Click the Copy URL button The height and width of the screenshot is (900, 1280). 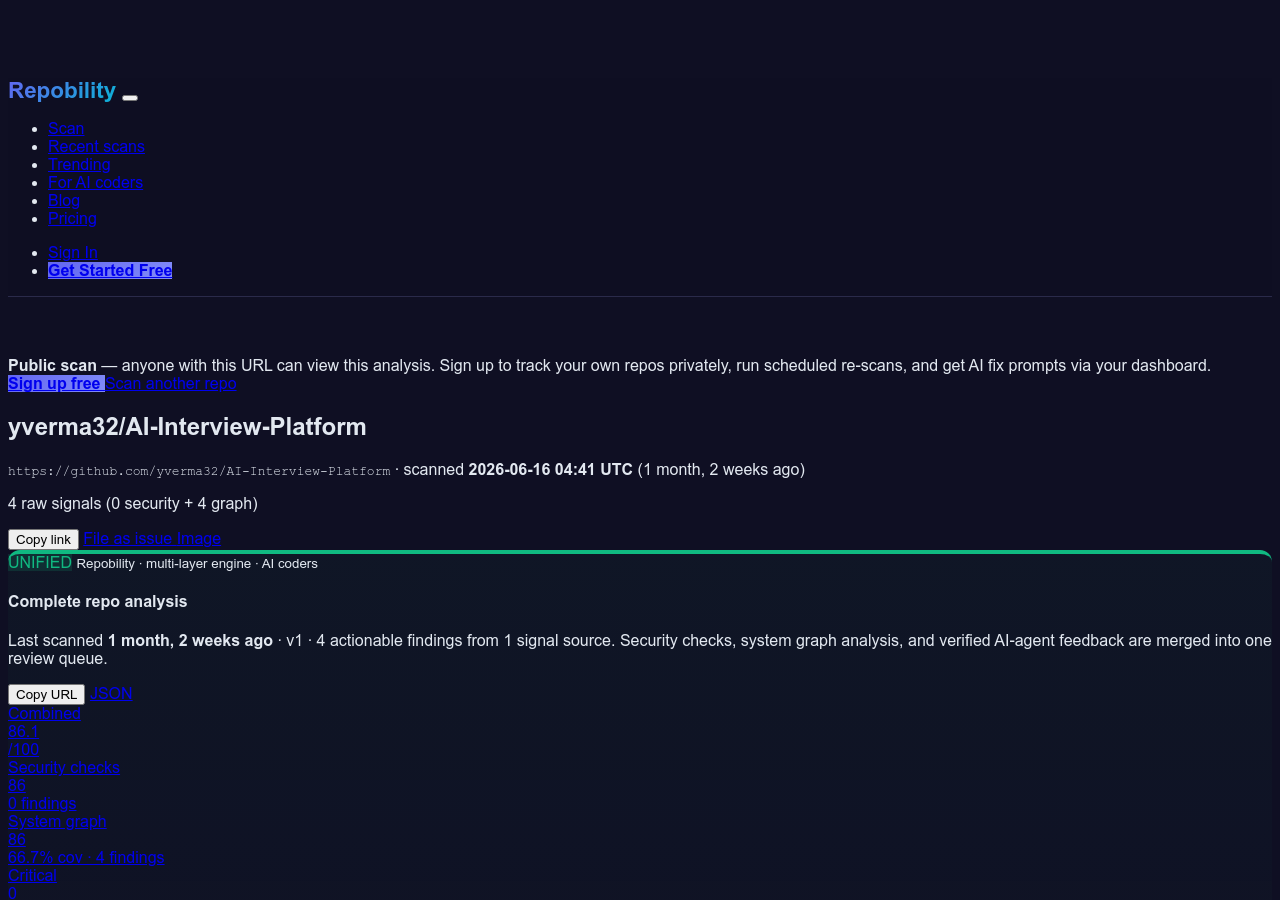pyautogui.click(x=46, y=694)
